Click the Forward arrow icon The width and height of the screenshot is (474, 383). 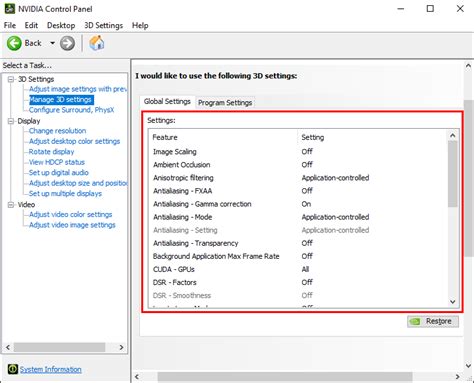point(67,43)
